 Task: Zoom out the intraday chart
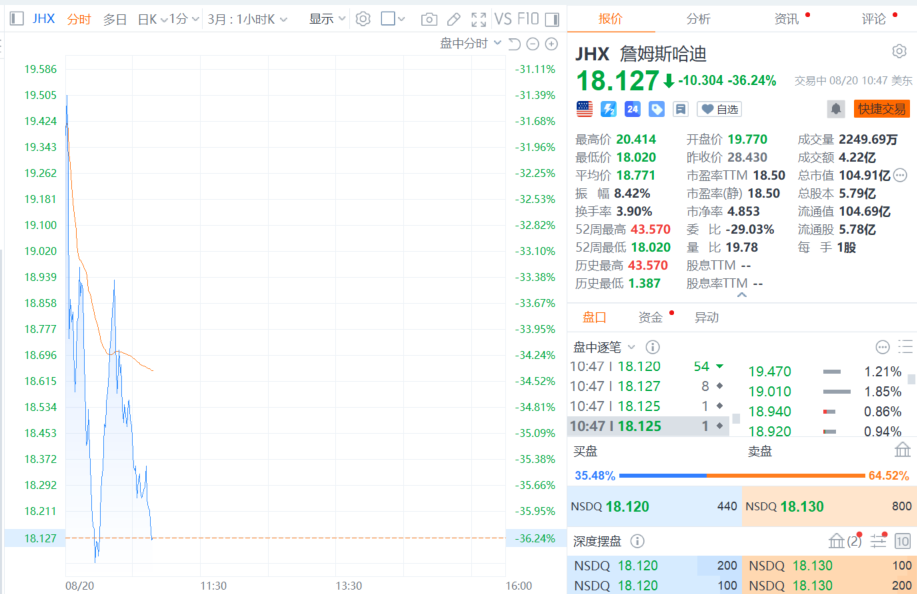(x=533, y=43)
